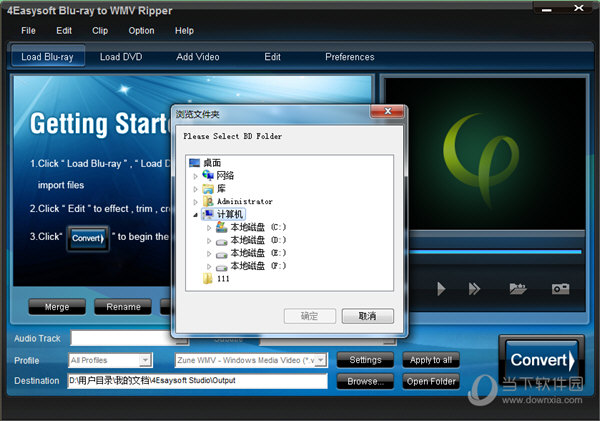Image resolution: width=600 pixels, height=421 pixels.
Task: Open the All Profiles dropdown
Action: pos(145,360)
